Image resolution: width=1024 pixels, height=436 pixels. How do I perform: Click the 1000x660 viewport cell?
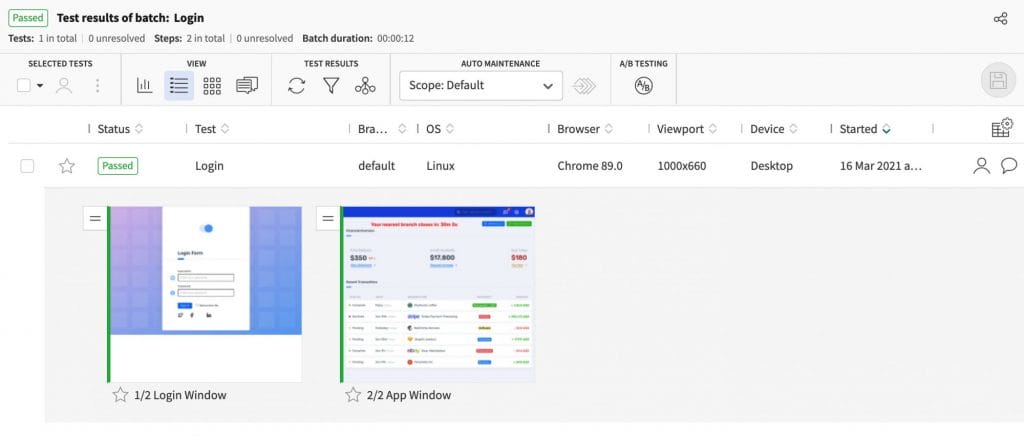click(681, 166)
